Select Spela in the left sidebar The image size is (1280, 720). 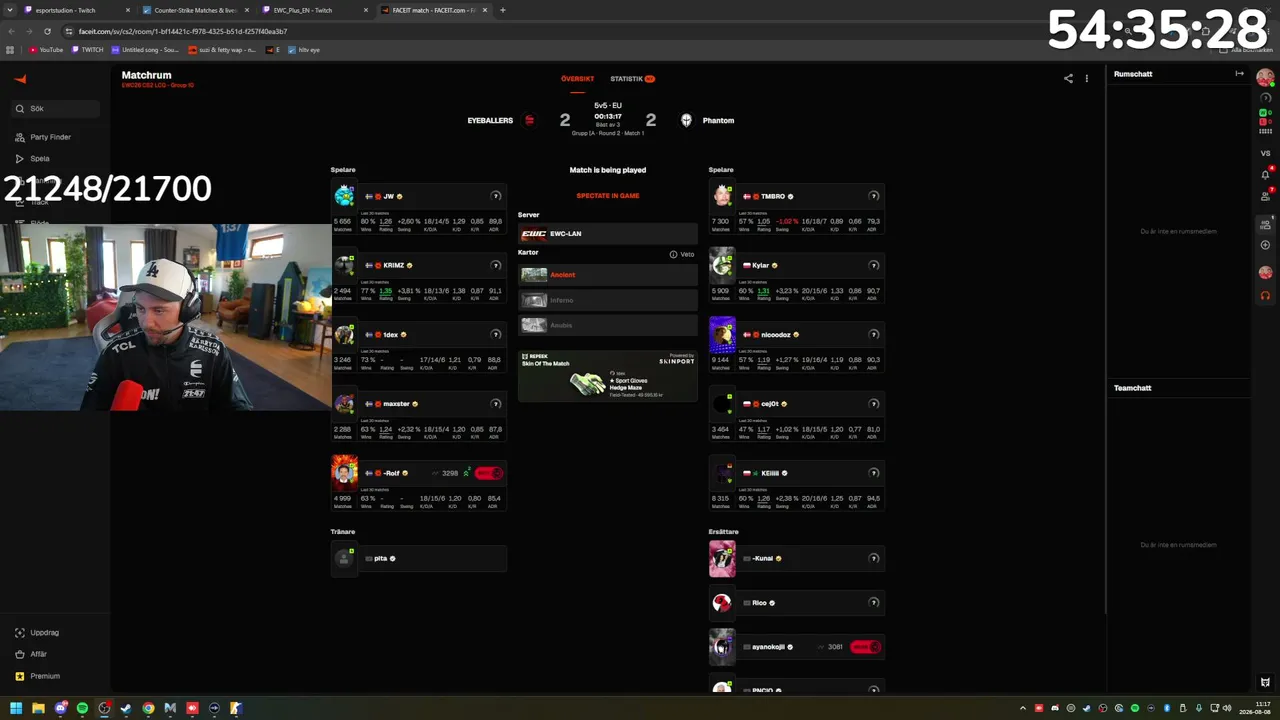(x=40, y=158)
